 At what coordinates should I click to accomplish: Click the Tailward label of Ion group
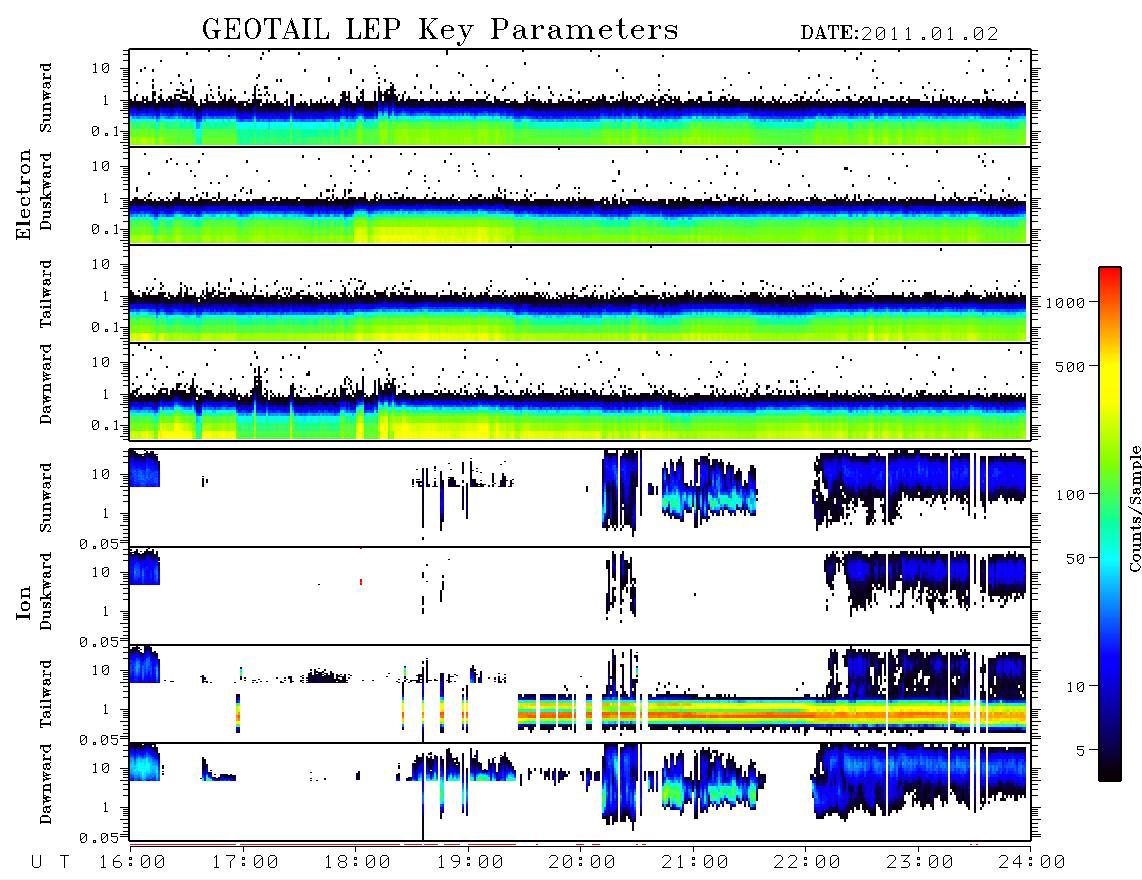[46, 694]
